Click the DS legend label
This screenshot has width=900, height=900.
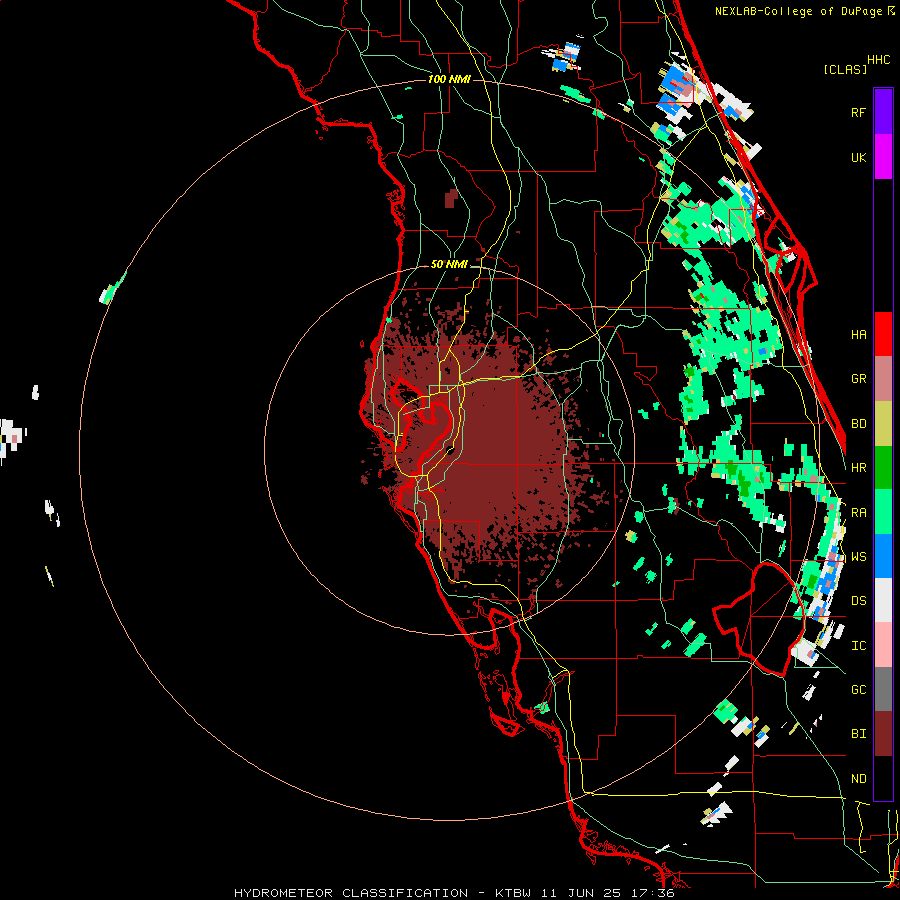point(858,601)
